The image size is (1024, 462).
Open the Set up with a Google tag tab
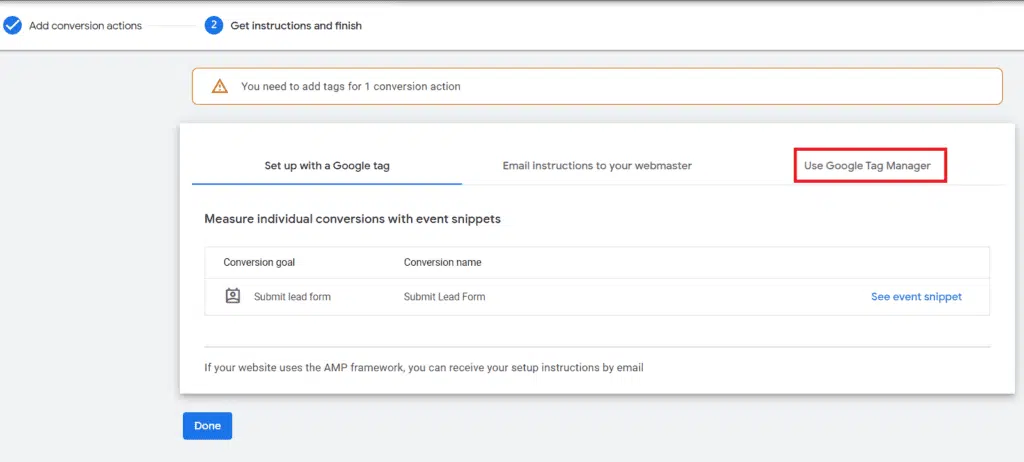coord(327,165)
